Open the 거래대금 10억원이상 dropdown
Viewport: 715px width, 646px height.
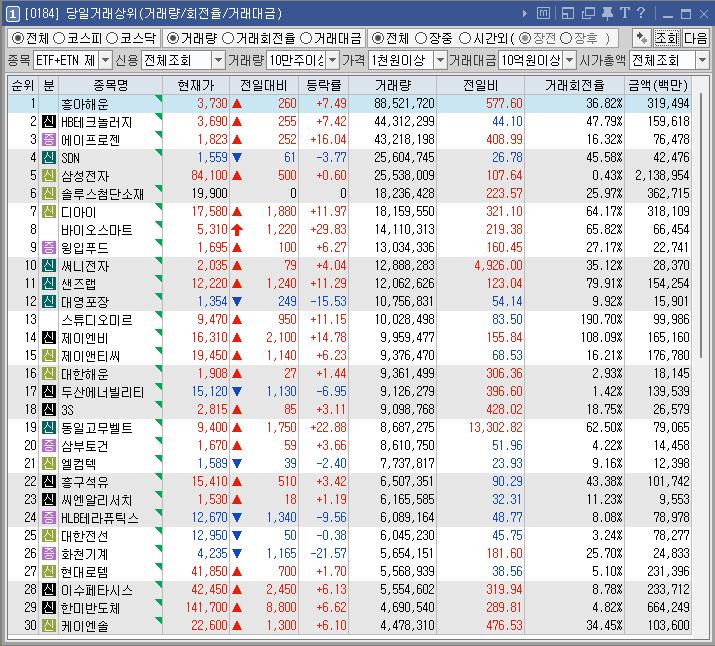tap(570, 60)
